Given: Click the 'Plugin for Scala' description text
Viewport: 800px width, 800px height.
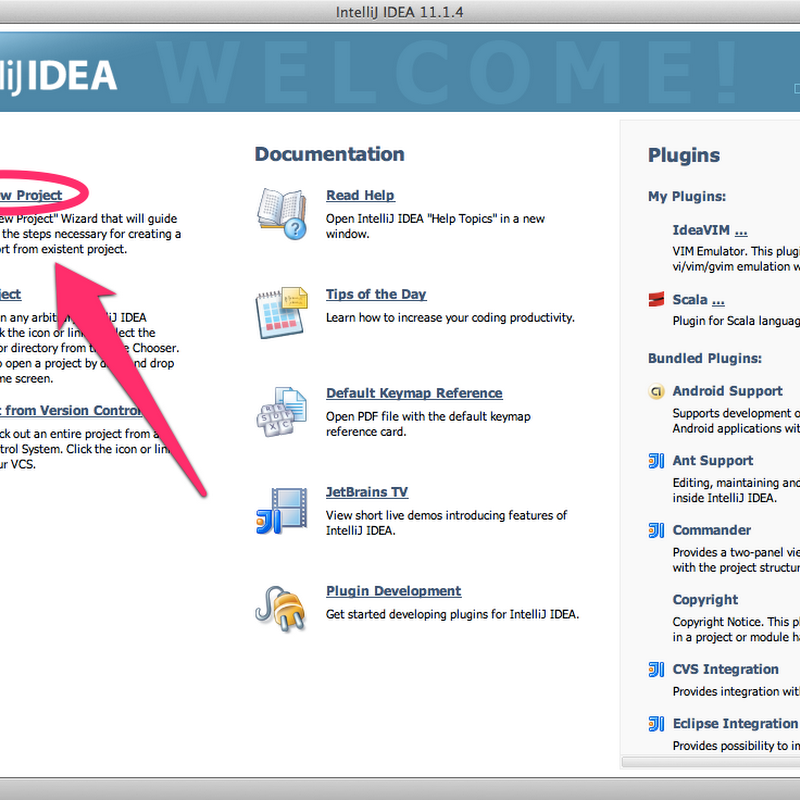Looking at the screenshot, I should 736,321.
